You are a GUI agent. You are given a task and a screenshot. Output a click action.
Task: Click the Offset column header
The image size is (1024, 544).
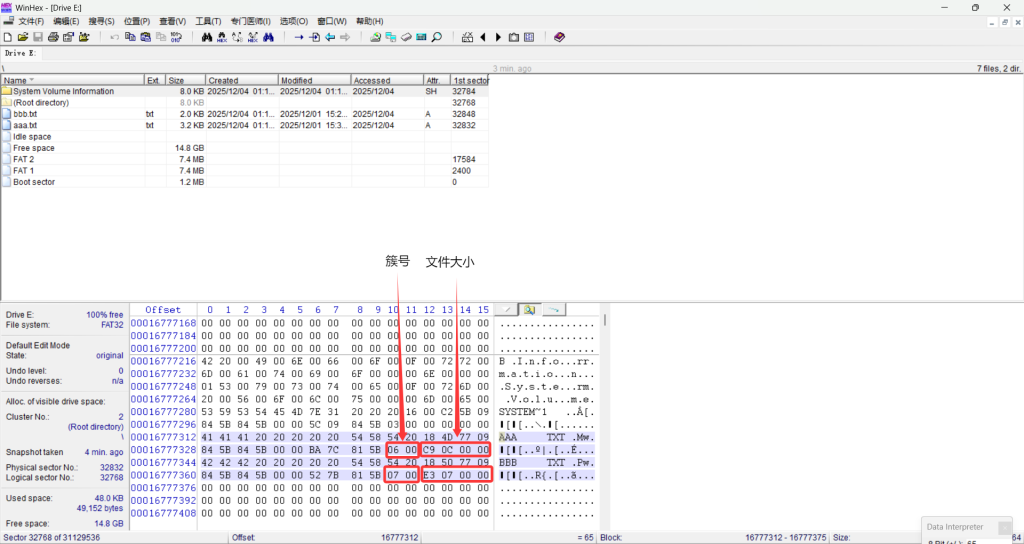pyautogui.click(x=162, y=310)
